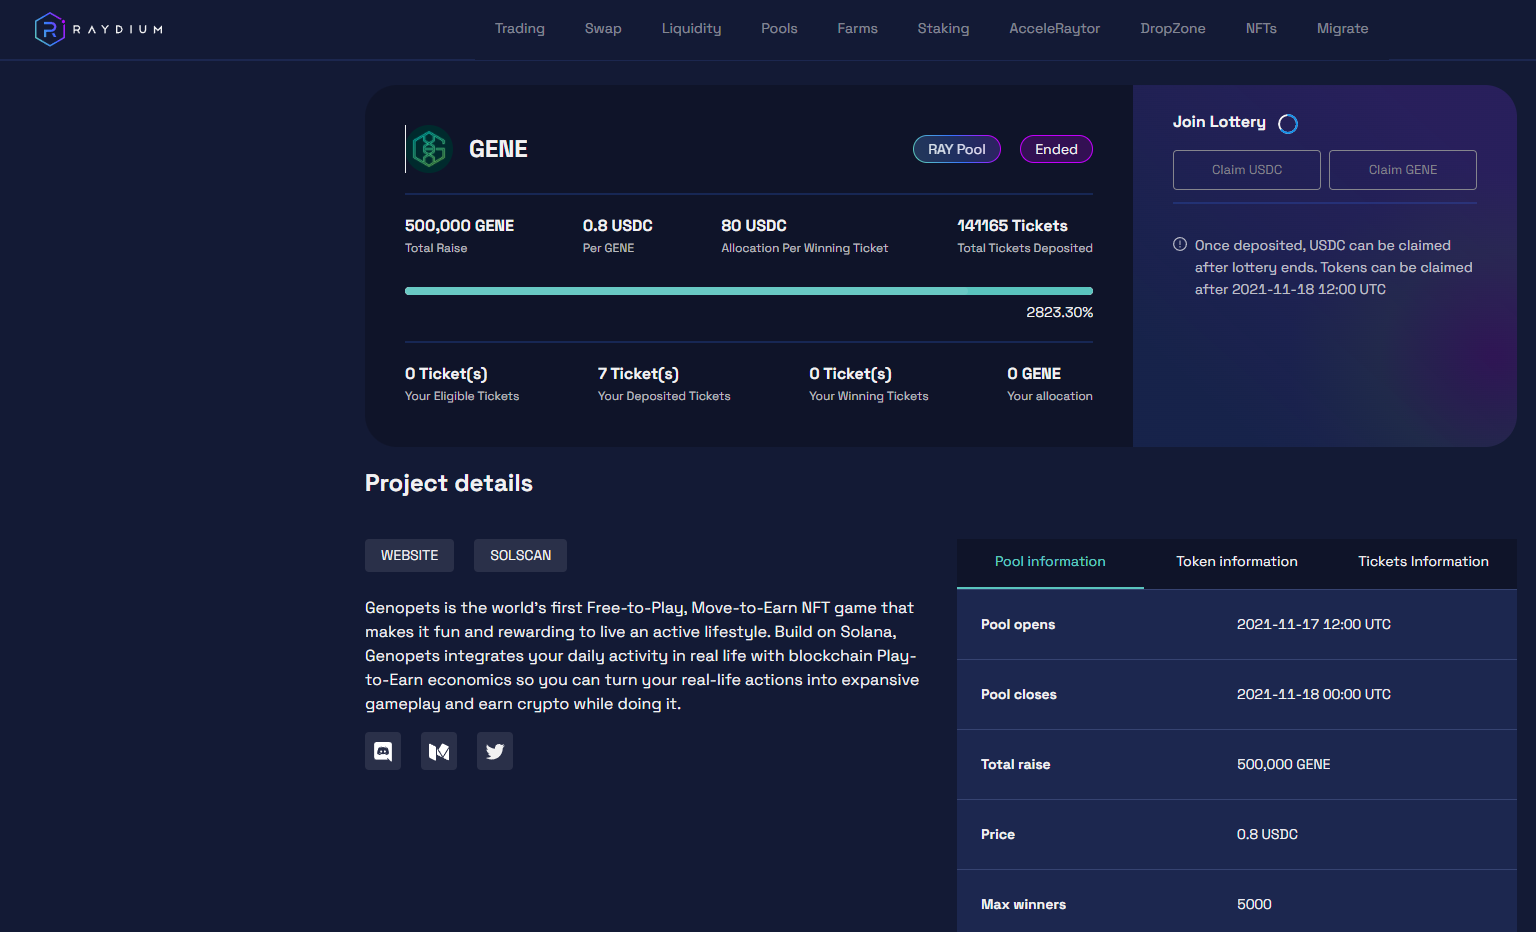Click Your Winning Tickets count
The height and width of the screenshot is (932, 1536).
[x=850, y=374]
